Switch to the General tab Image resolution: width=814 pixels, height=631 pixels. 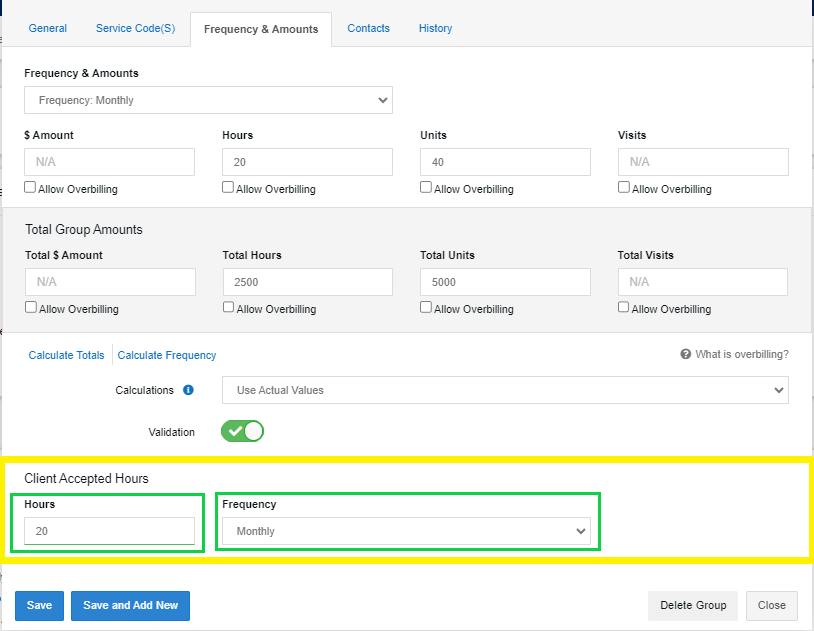pos(48,29)
